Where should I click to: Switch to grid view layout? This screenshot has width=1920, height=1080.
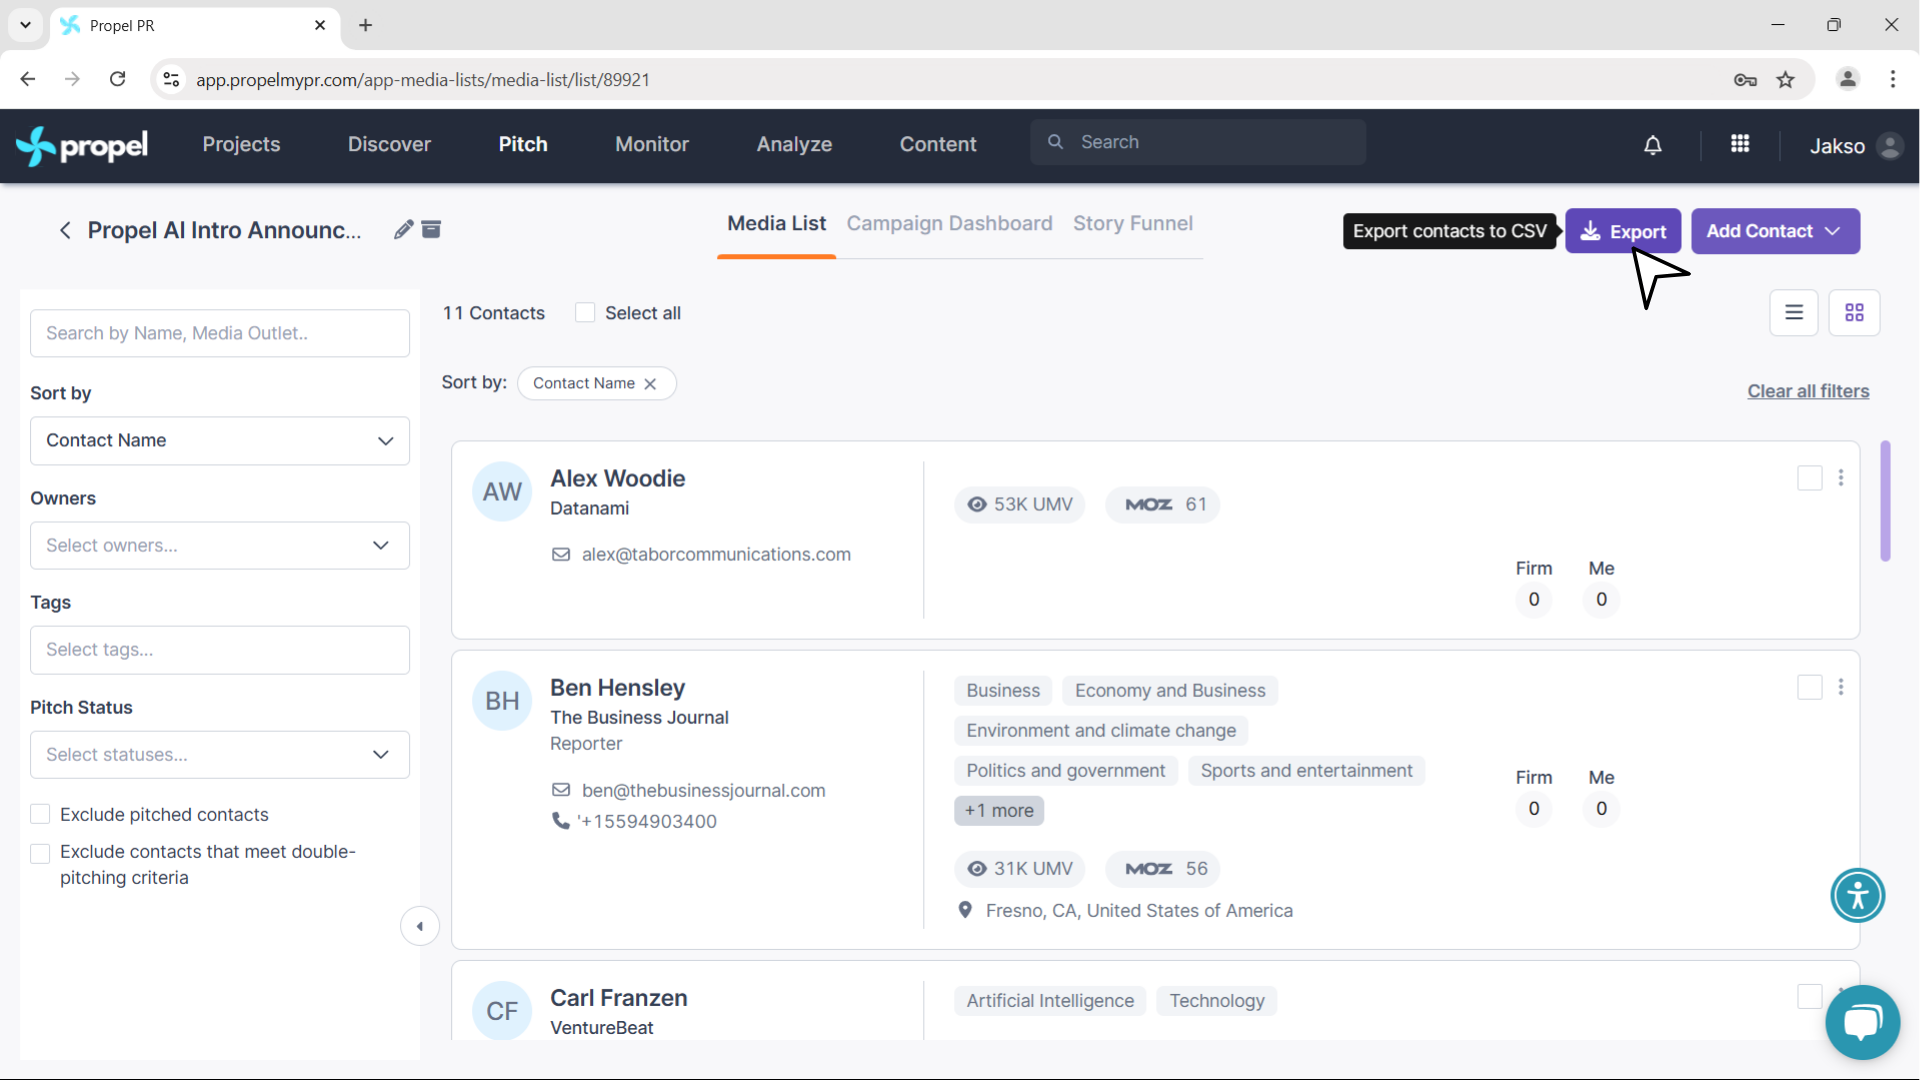point(1854,313)
